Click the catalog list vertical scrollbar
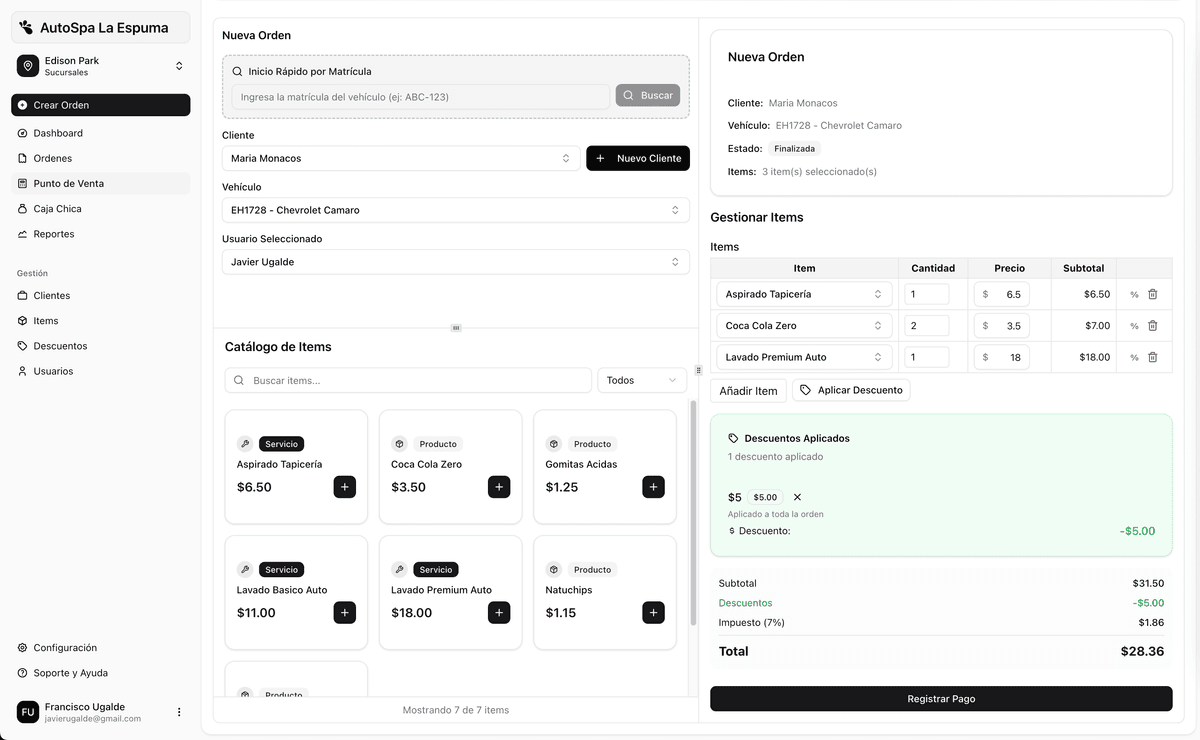 click(x=693, y=512)
